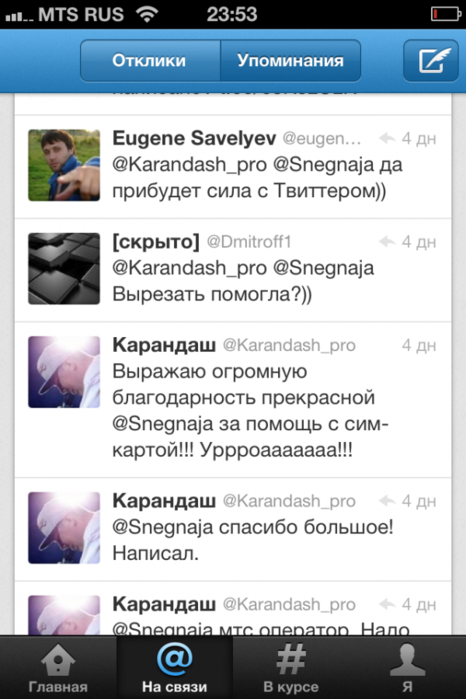Open the tweet "Вырезать помогла?))"
This screenshot has height=699, width=466.
[233, 270]
